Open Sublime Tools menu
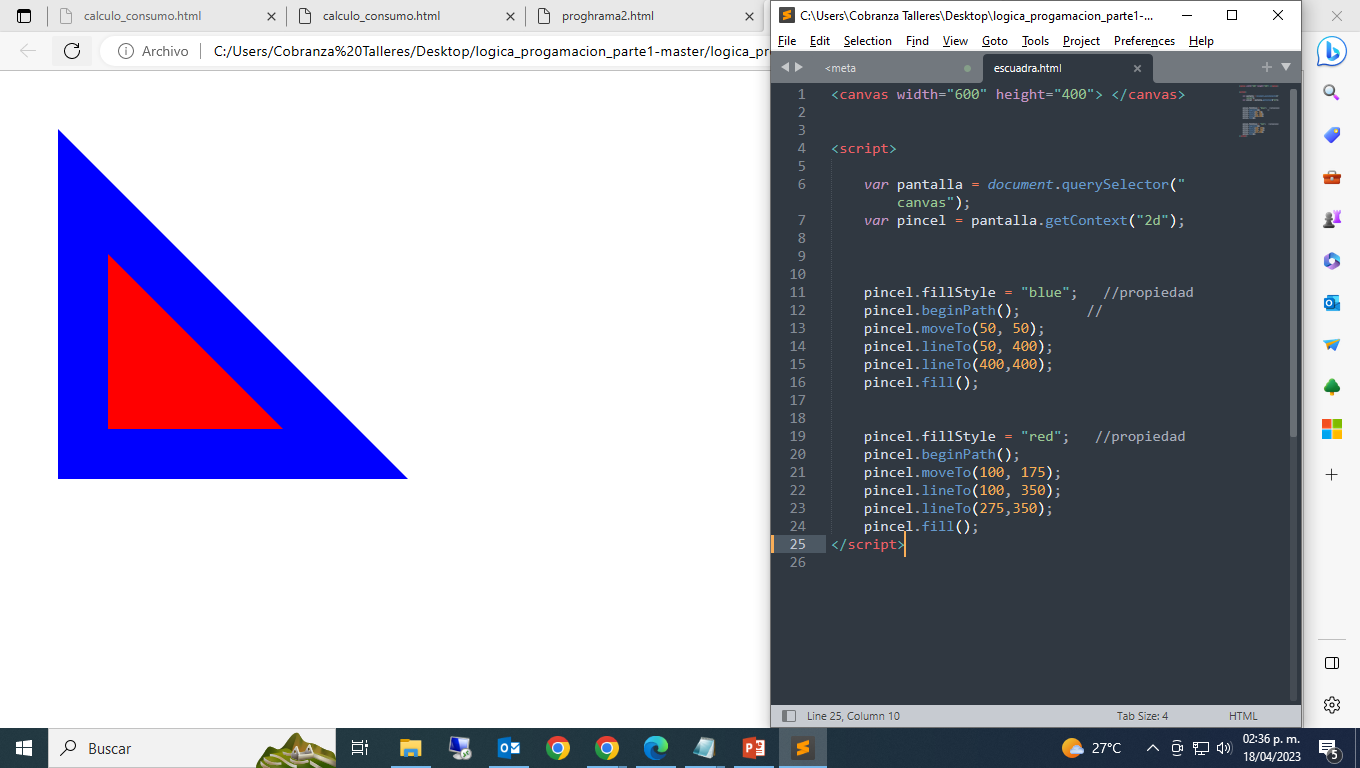 1036,41
